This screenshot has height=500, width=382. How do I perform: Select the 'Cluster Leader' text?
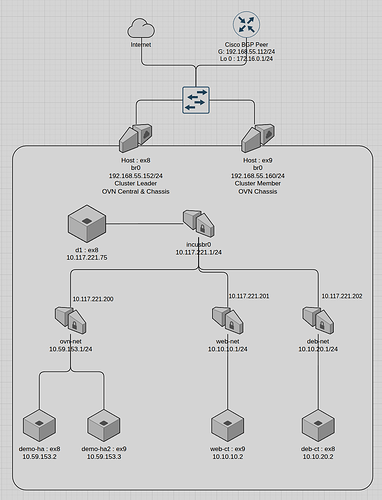tap(136, 183)
